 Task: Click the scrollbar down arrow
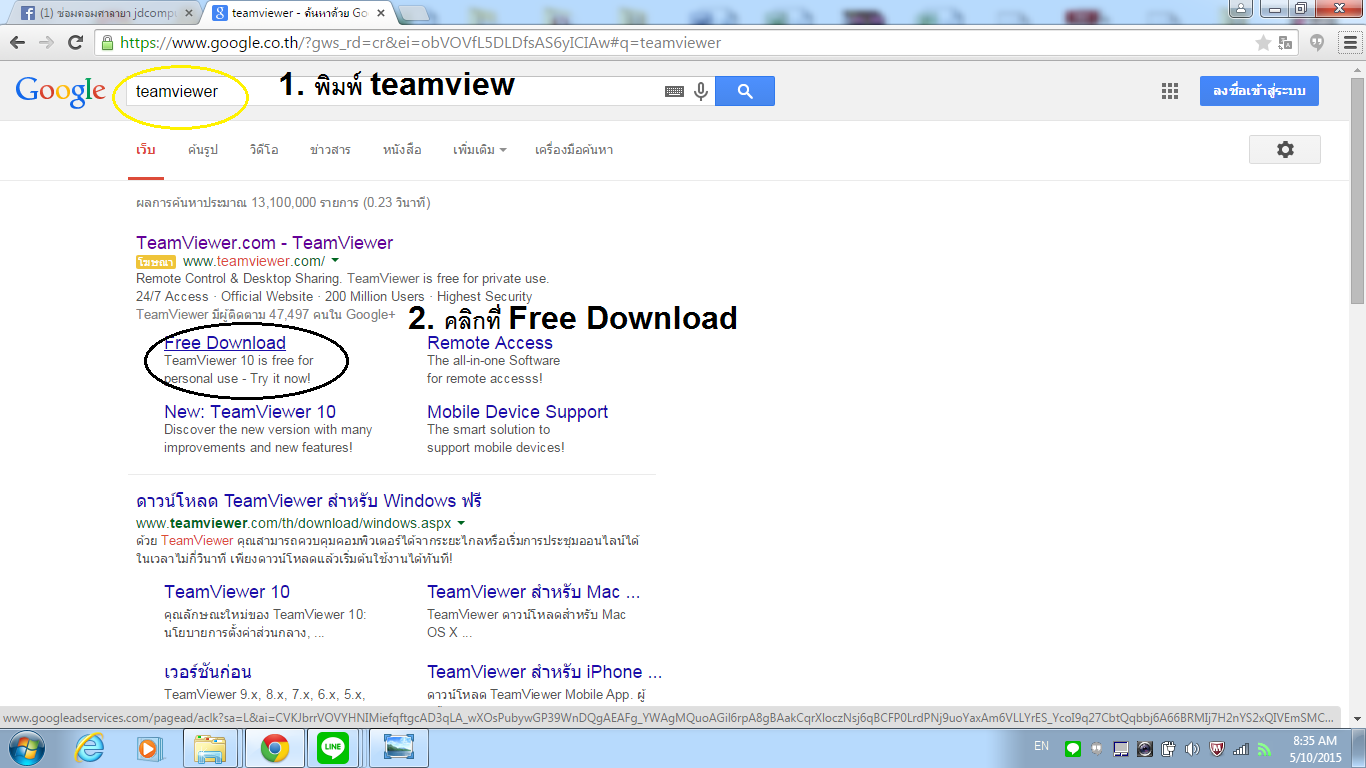click(1357, 719)
